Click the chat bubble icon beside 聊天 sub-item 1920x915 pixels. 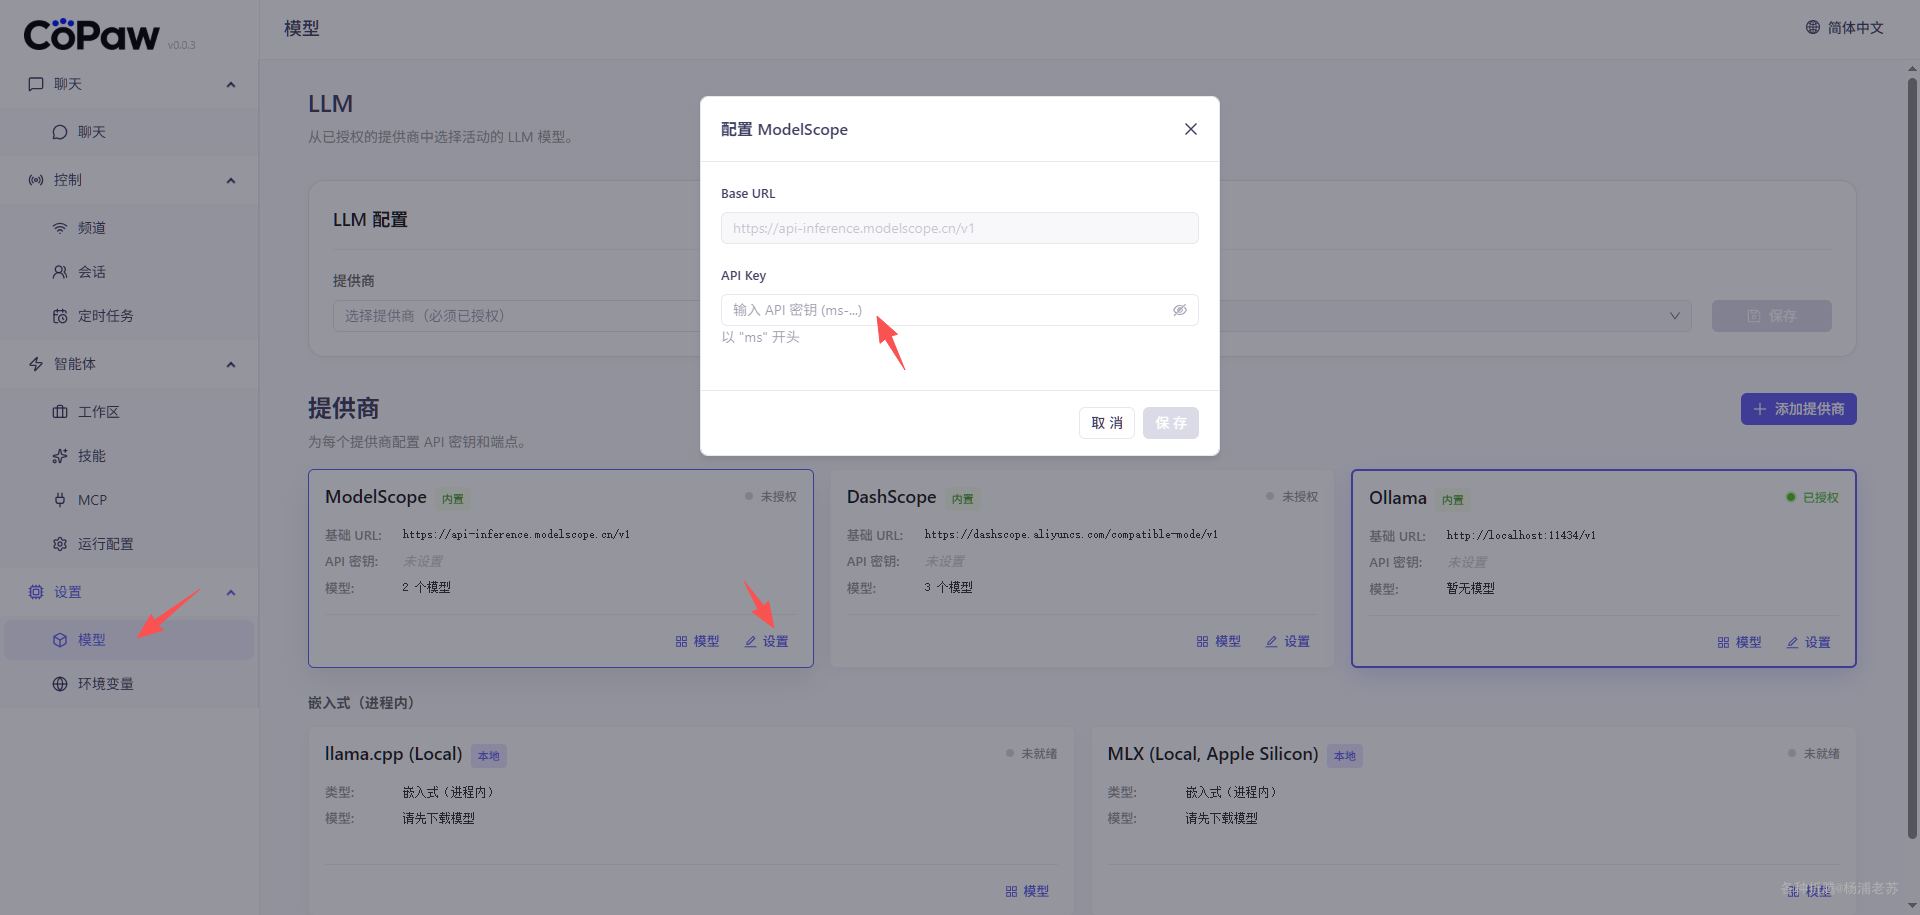point(60,132)
